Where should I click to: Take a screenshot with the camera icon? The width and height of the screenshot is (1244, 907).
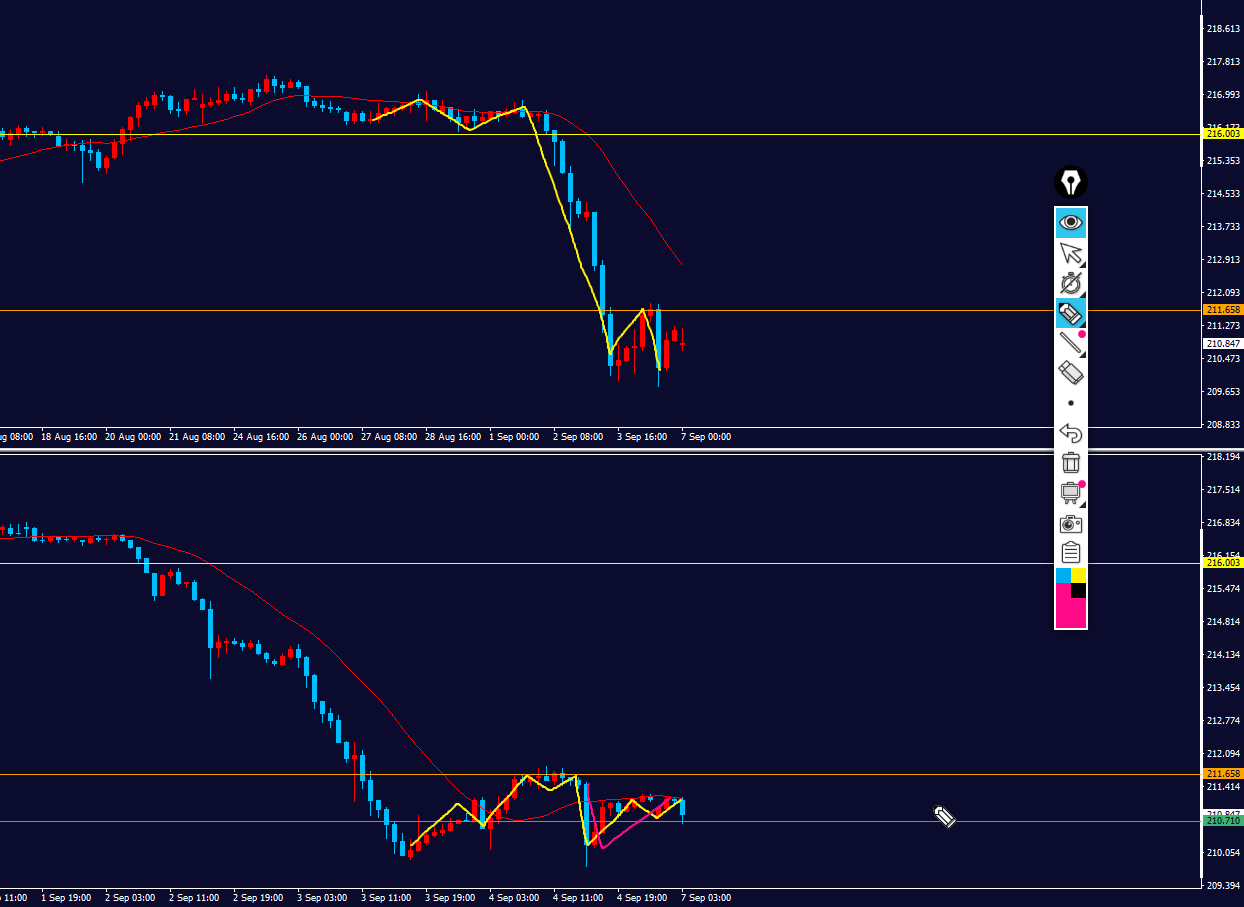click(1071, 523)
